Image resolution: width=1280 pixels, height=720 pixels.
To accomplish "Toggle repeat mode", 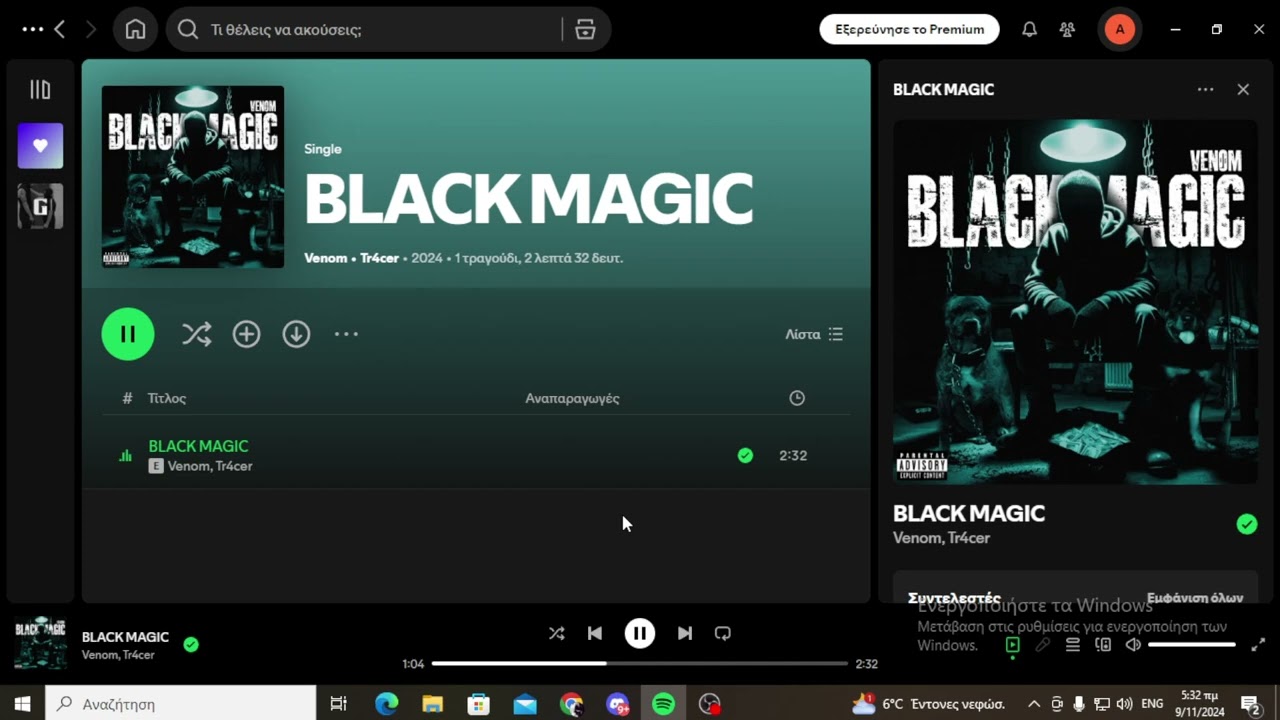I will [x=723, y=633].
